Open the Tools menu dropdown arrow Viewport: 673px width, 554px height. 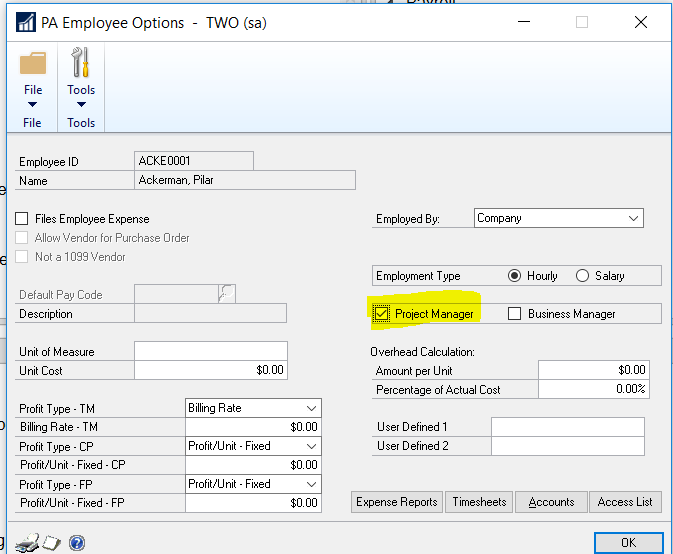(x=81, y=104)
